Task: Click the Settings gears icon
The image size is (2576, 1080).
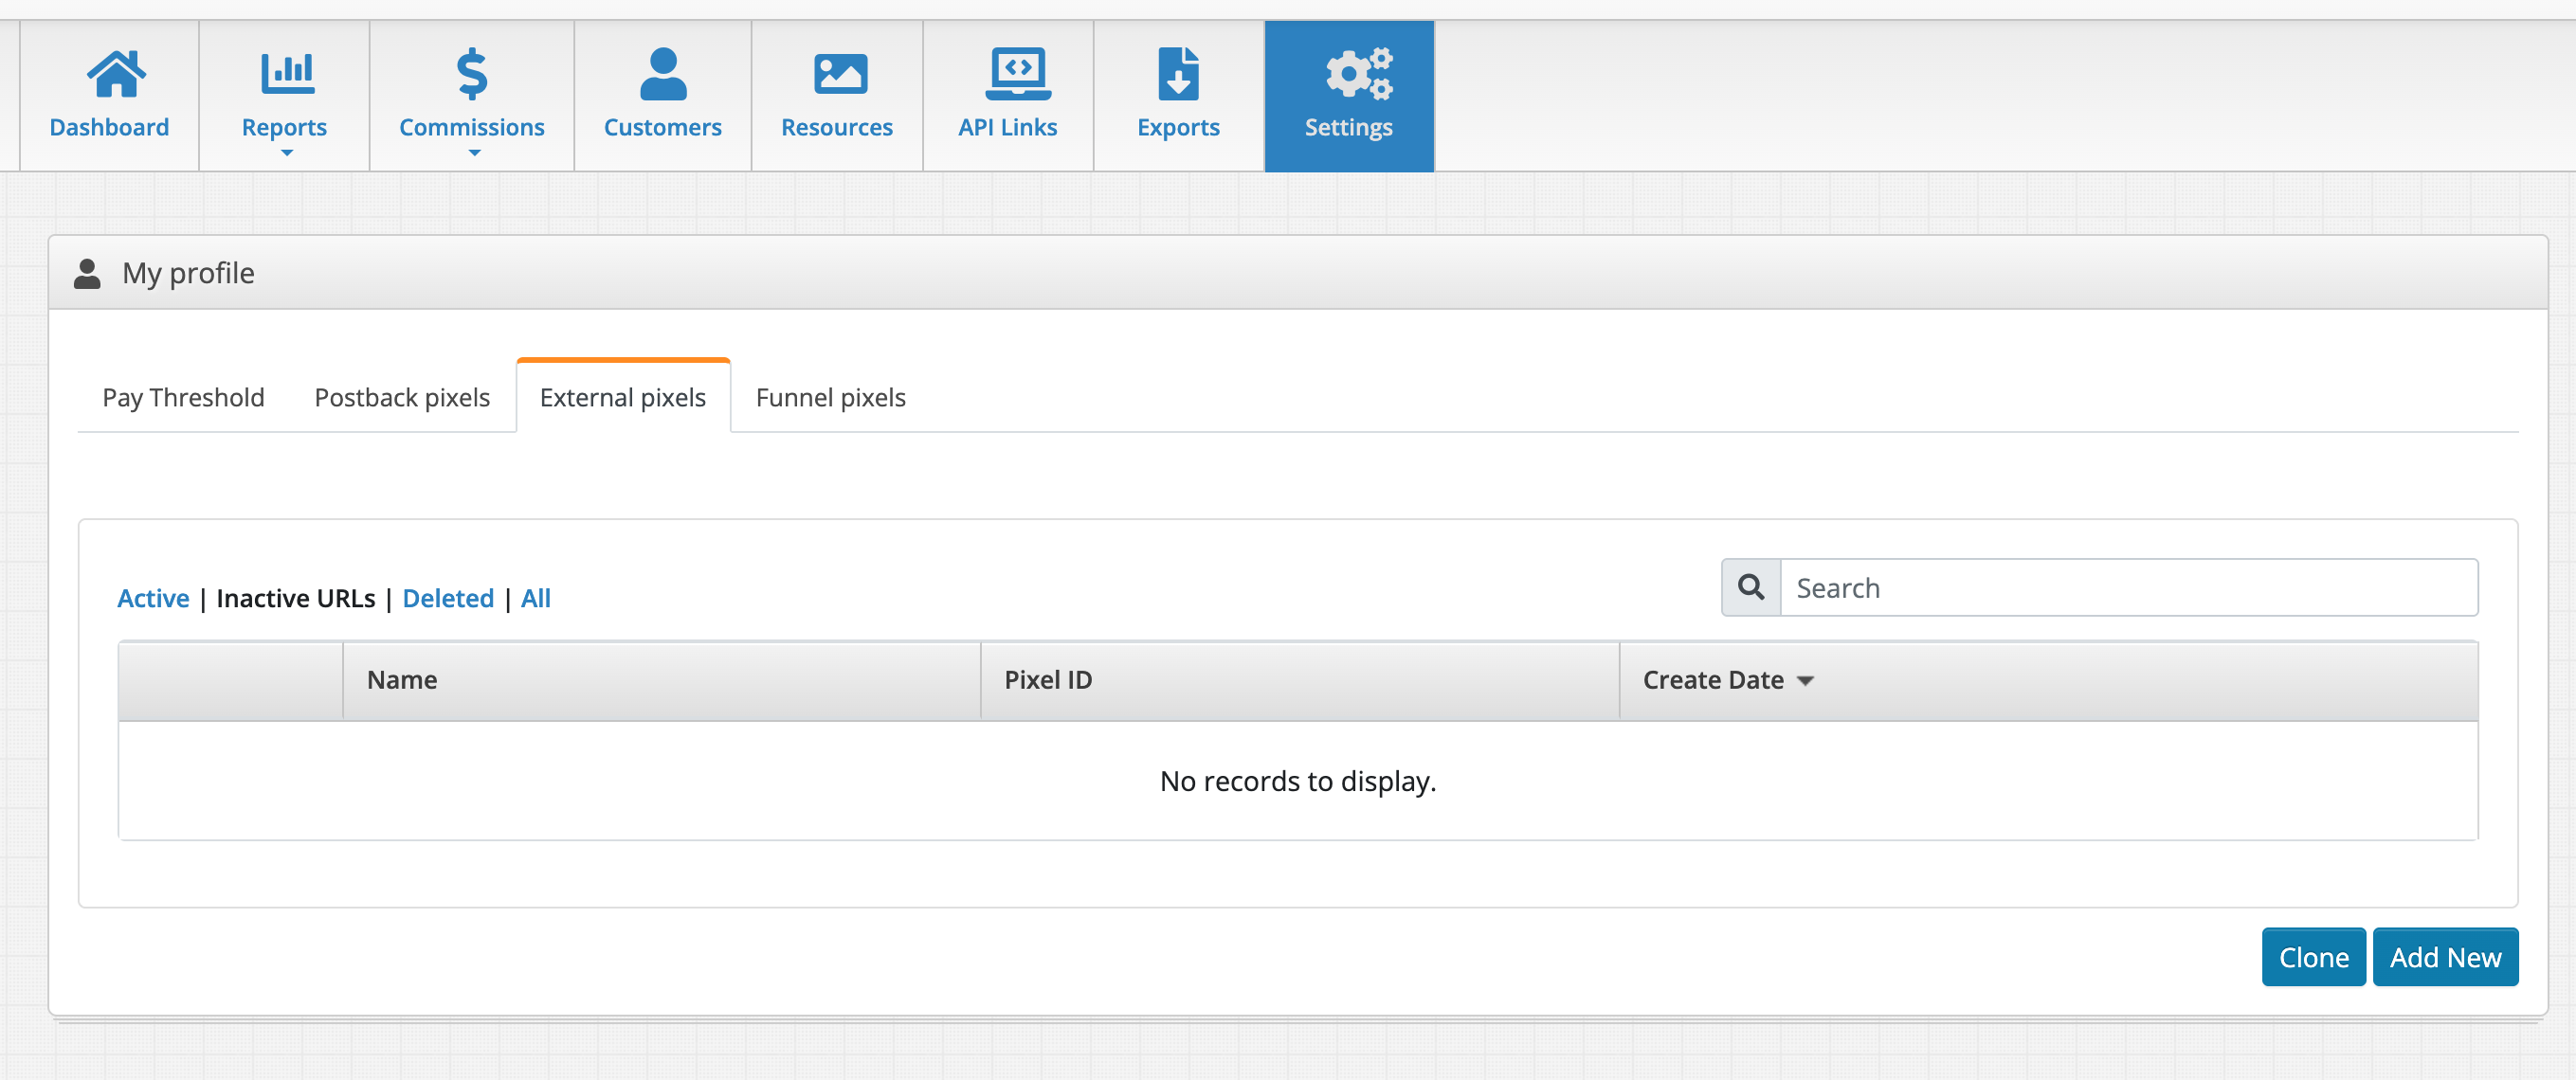Action: point(1358,74)
